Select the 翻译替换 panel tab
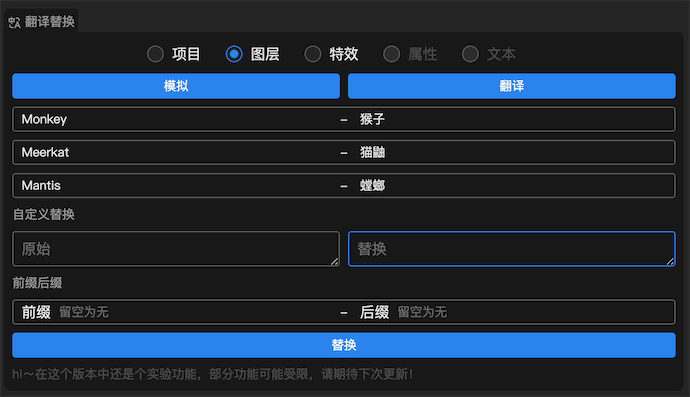690x397 pixels. 42,22
